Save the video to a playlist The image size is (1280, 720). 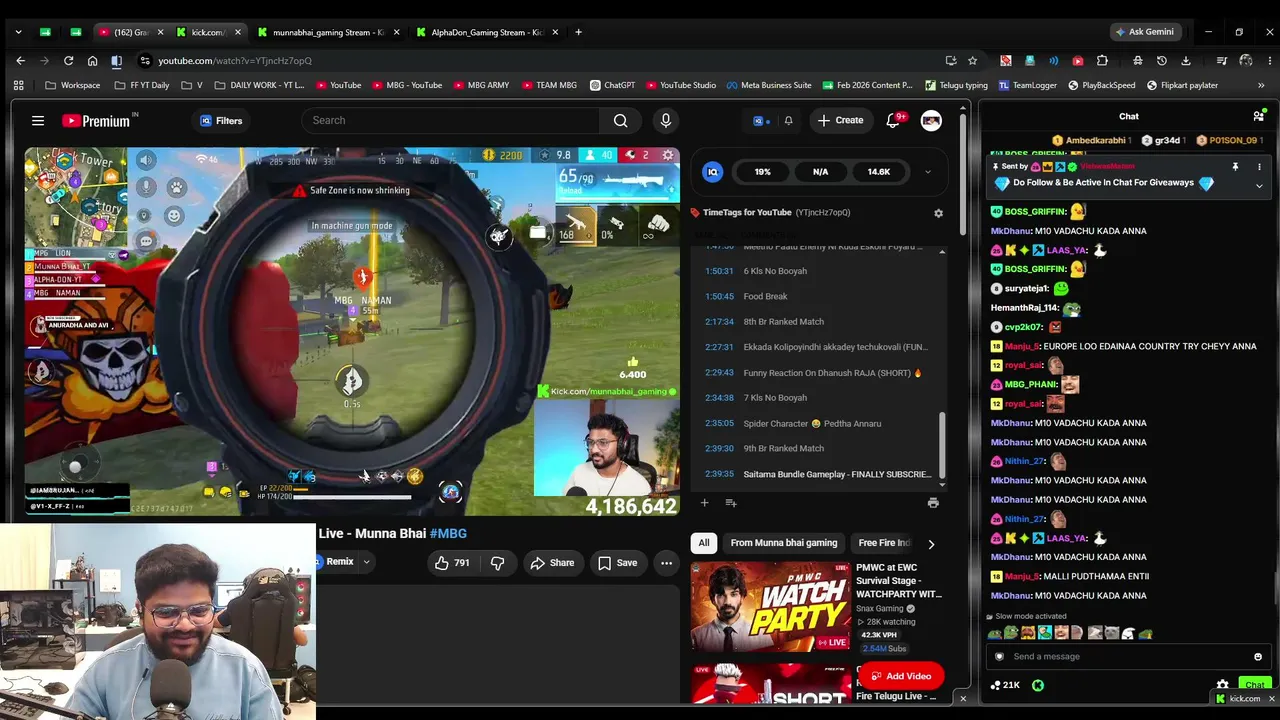(617, 563)
